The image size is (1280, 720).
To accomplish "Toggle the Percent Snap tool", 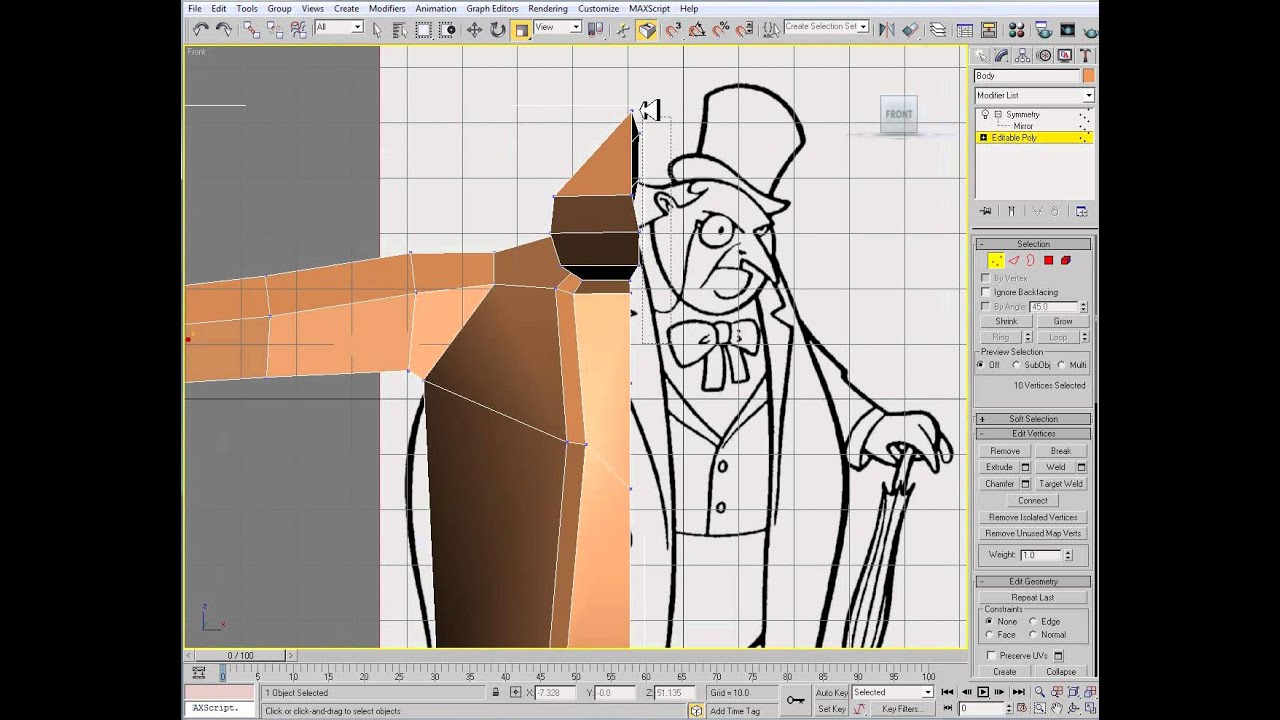I will pos(721,30).
